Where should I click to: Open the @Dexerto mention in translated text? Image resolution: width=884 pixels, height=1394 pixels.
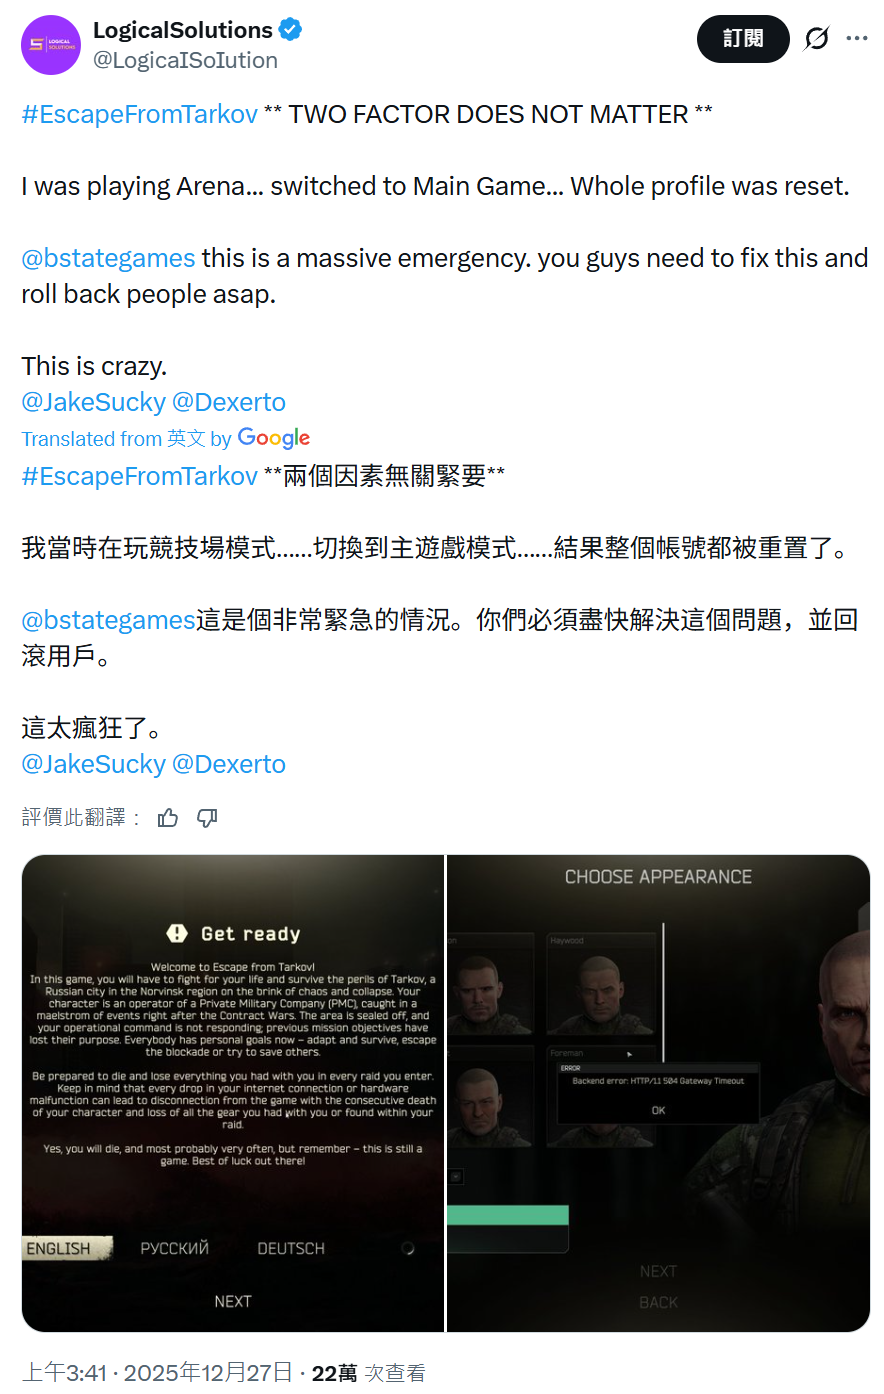pyautogui.click(x=229, y=764)
